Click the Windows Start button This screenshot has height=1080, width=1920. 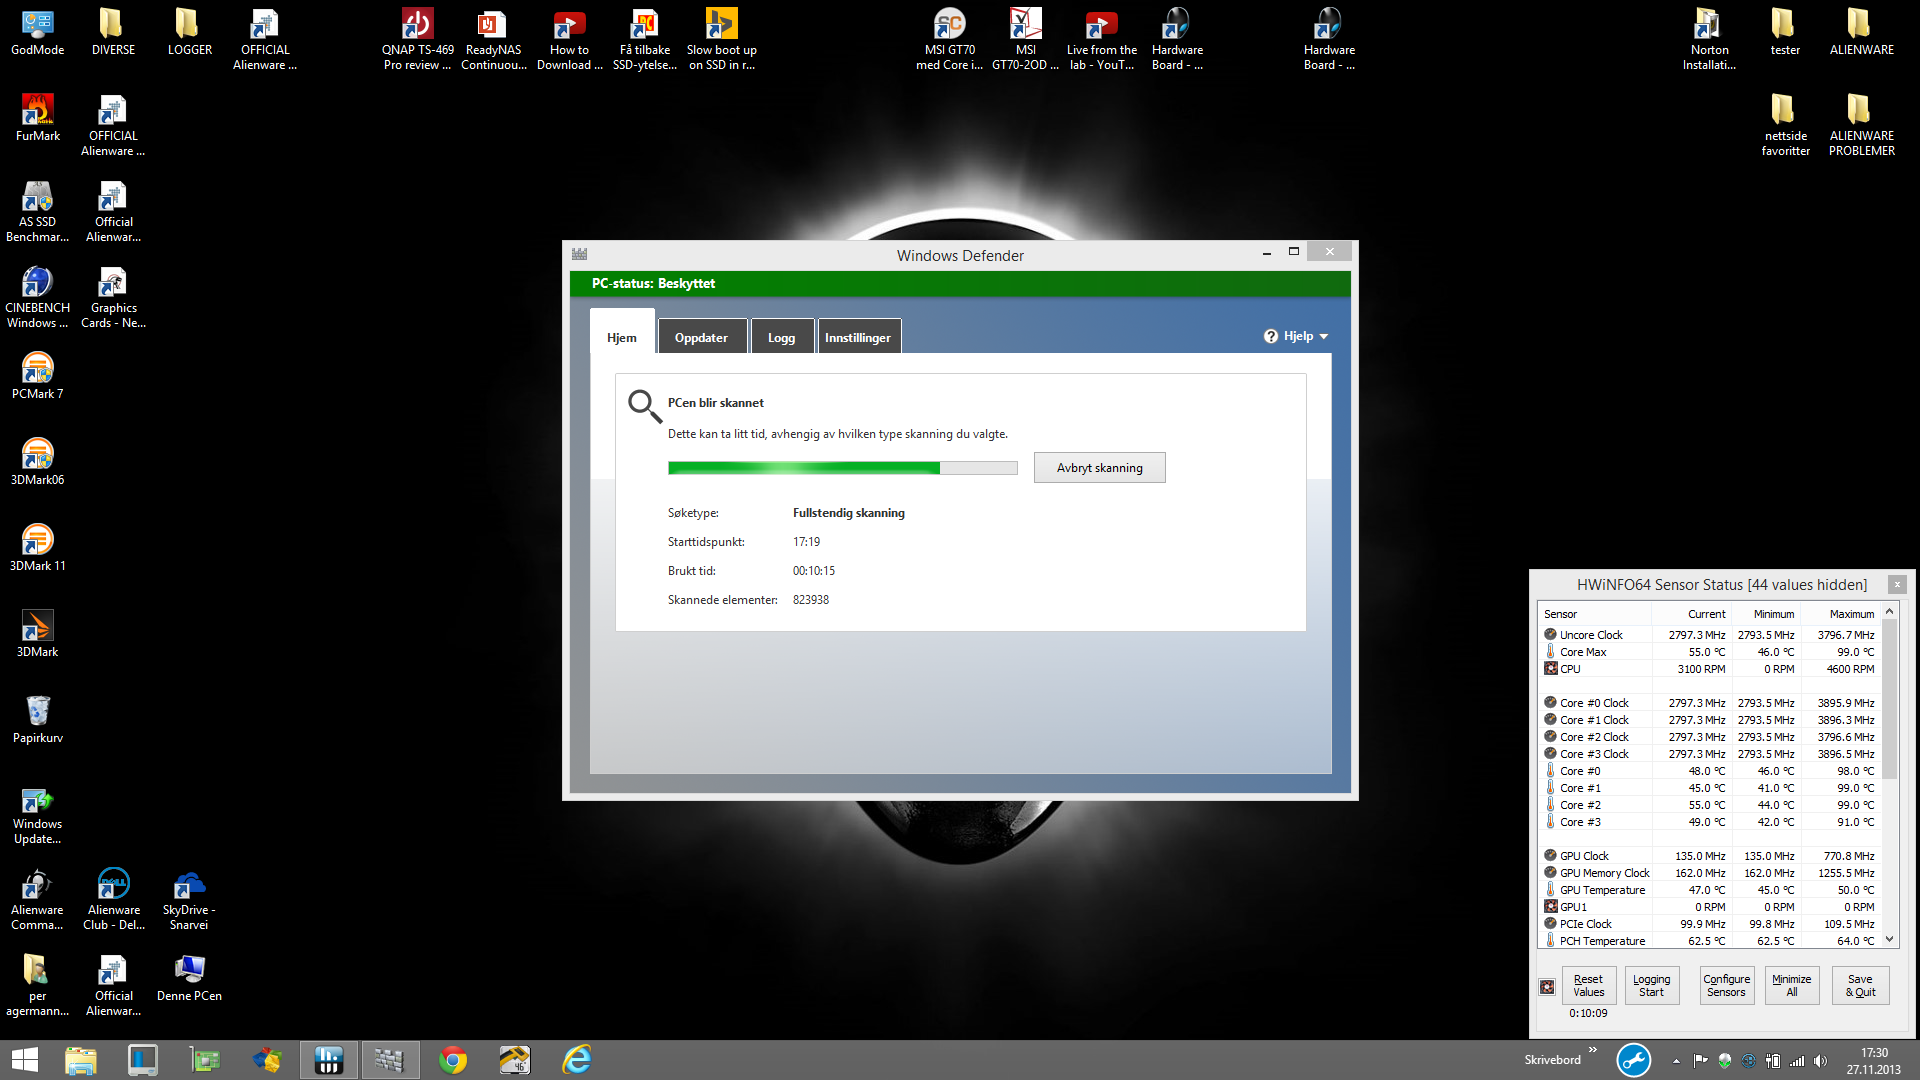pos(24,1060)
